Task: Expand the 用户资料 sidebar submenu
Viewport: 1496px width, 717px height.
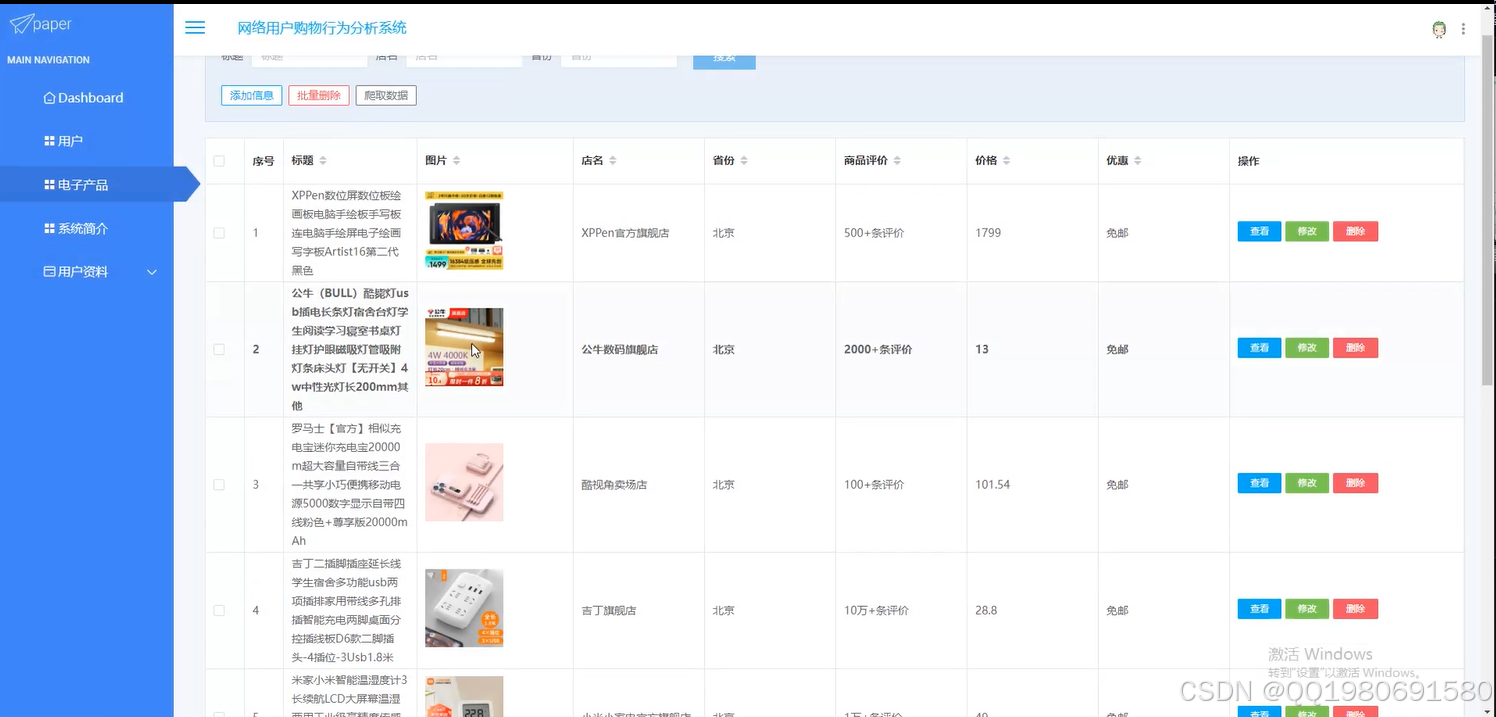Action: point(151,271)
